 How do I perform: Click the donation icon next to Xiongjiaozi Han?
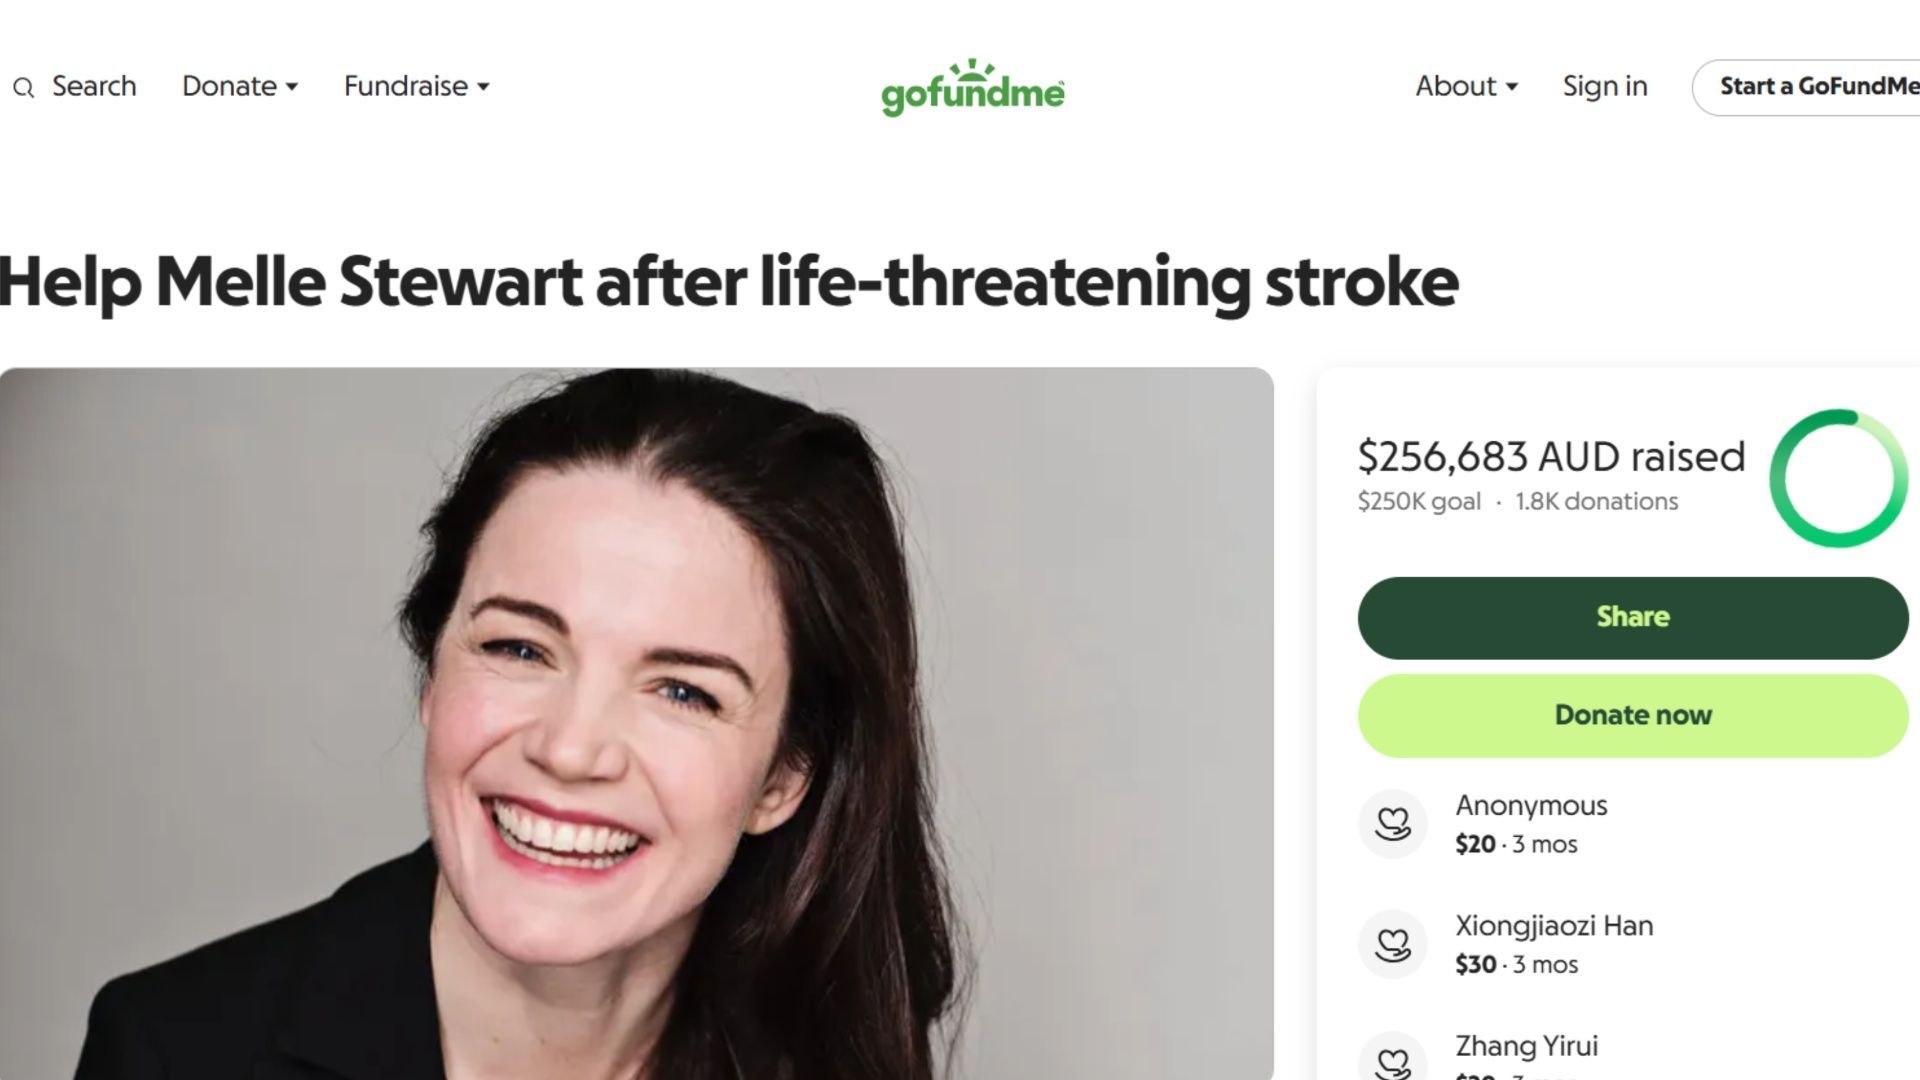1392,944
